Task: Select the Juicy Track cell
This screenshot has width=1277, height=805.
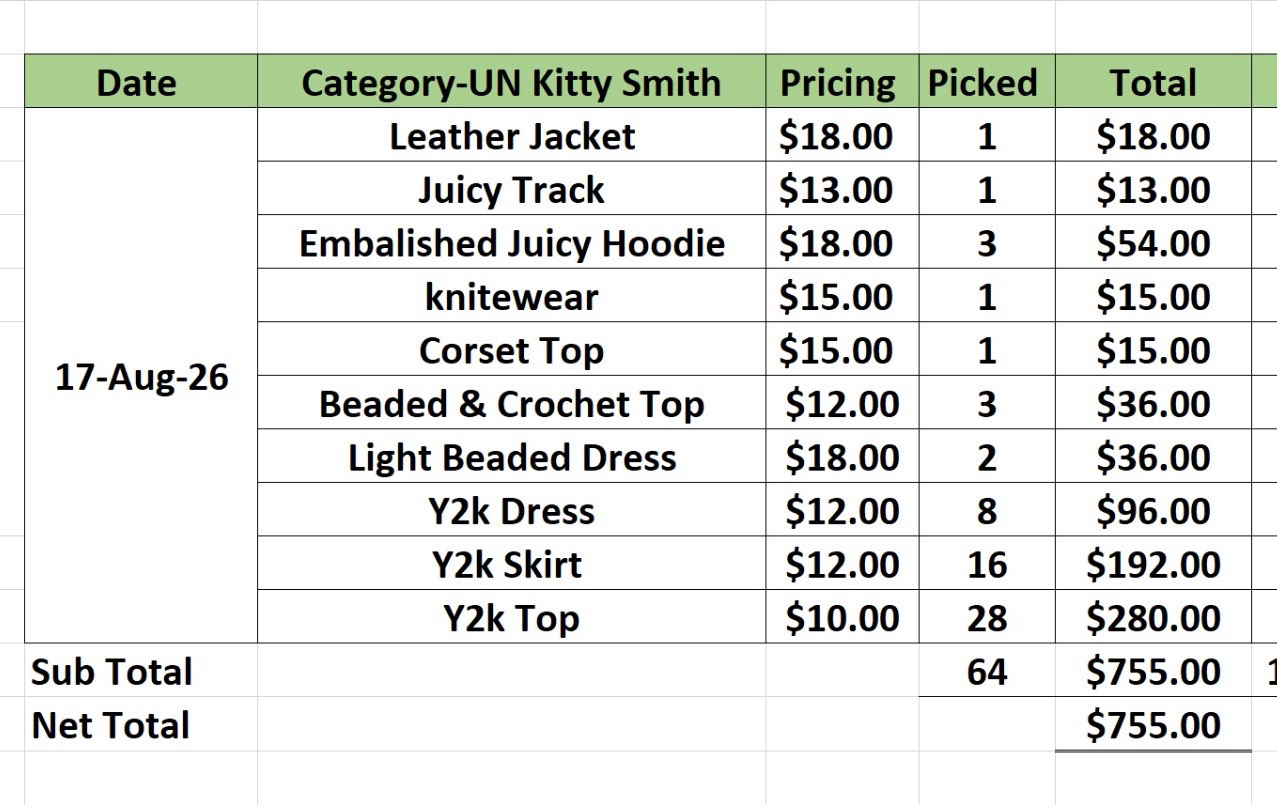Action: [511, 188]
